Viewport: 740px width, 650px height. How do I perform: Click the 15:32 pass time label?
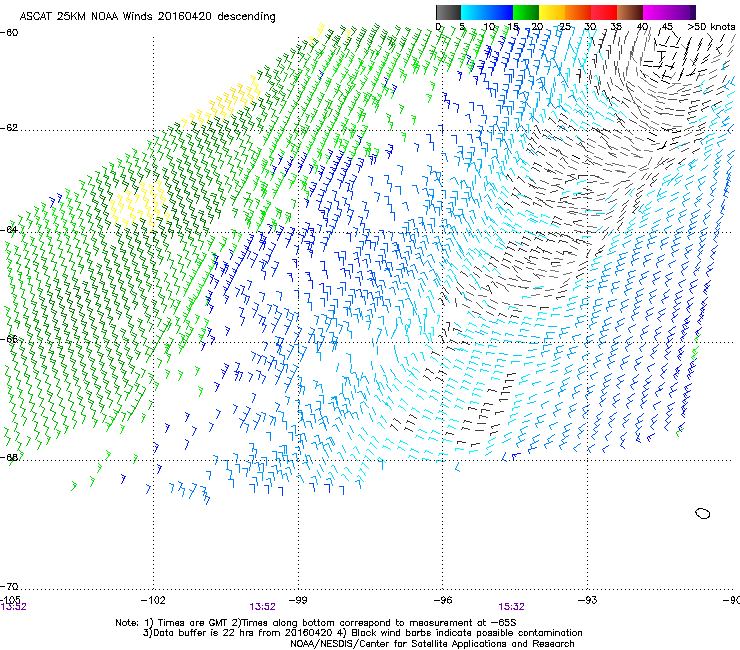512,607
